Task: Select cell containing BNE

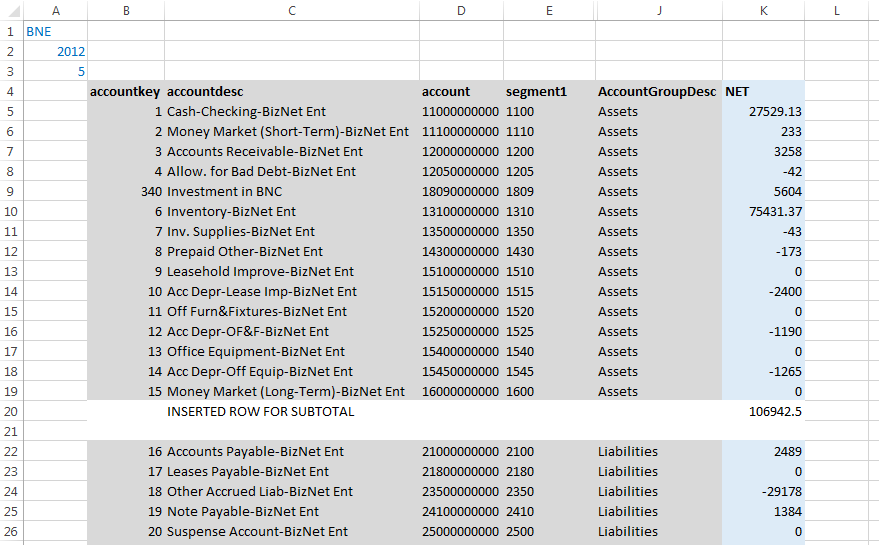Action: pos(55,31)
